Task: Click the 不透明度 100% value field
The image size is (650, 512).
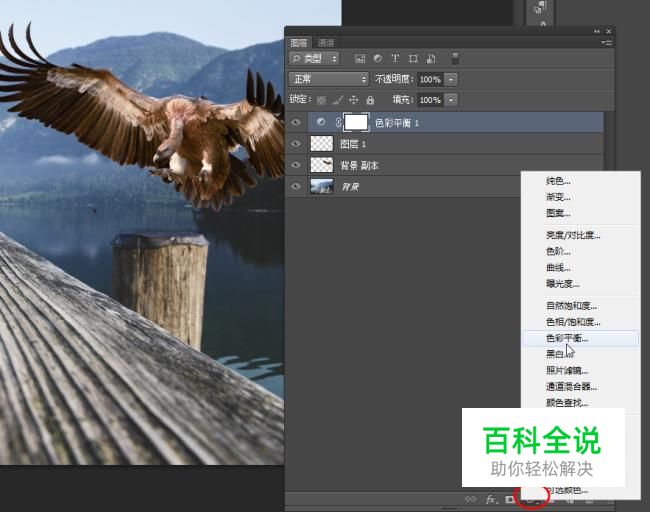Action: 430,79
